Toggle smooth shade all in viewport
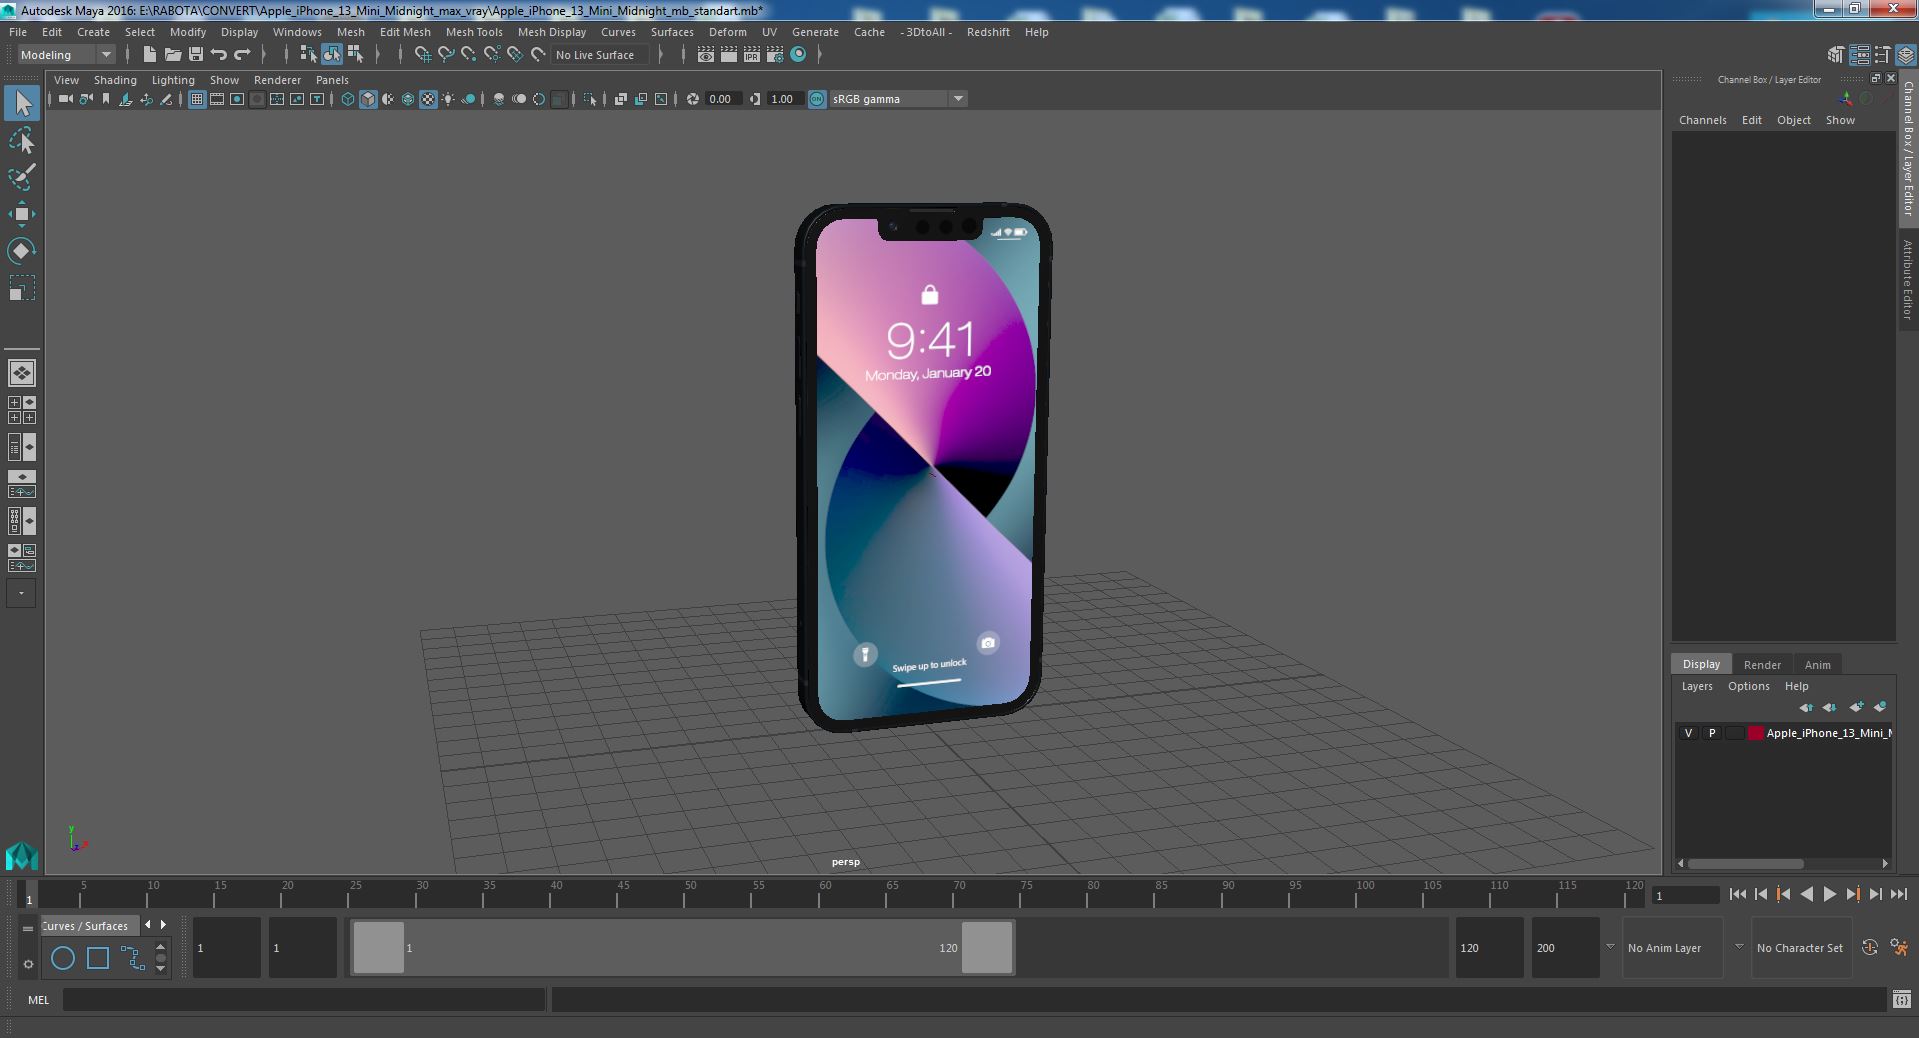The height and width of the screenshot is (1038, 1919). pyautogui.click(x=368, y=99)
